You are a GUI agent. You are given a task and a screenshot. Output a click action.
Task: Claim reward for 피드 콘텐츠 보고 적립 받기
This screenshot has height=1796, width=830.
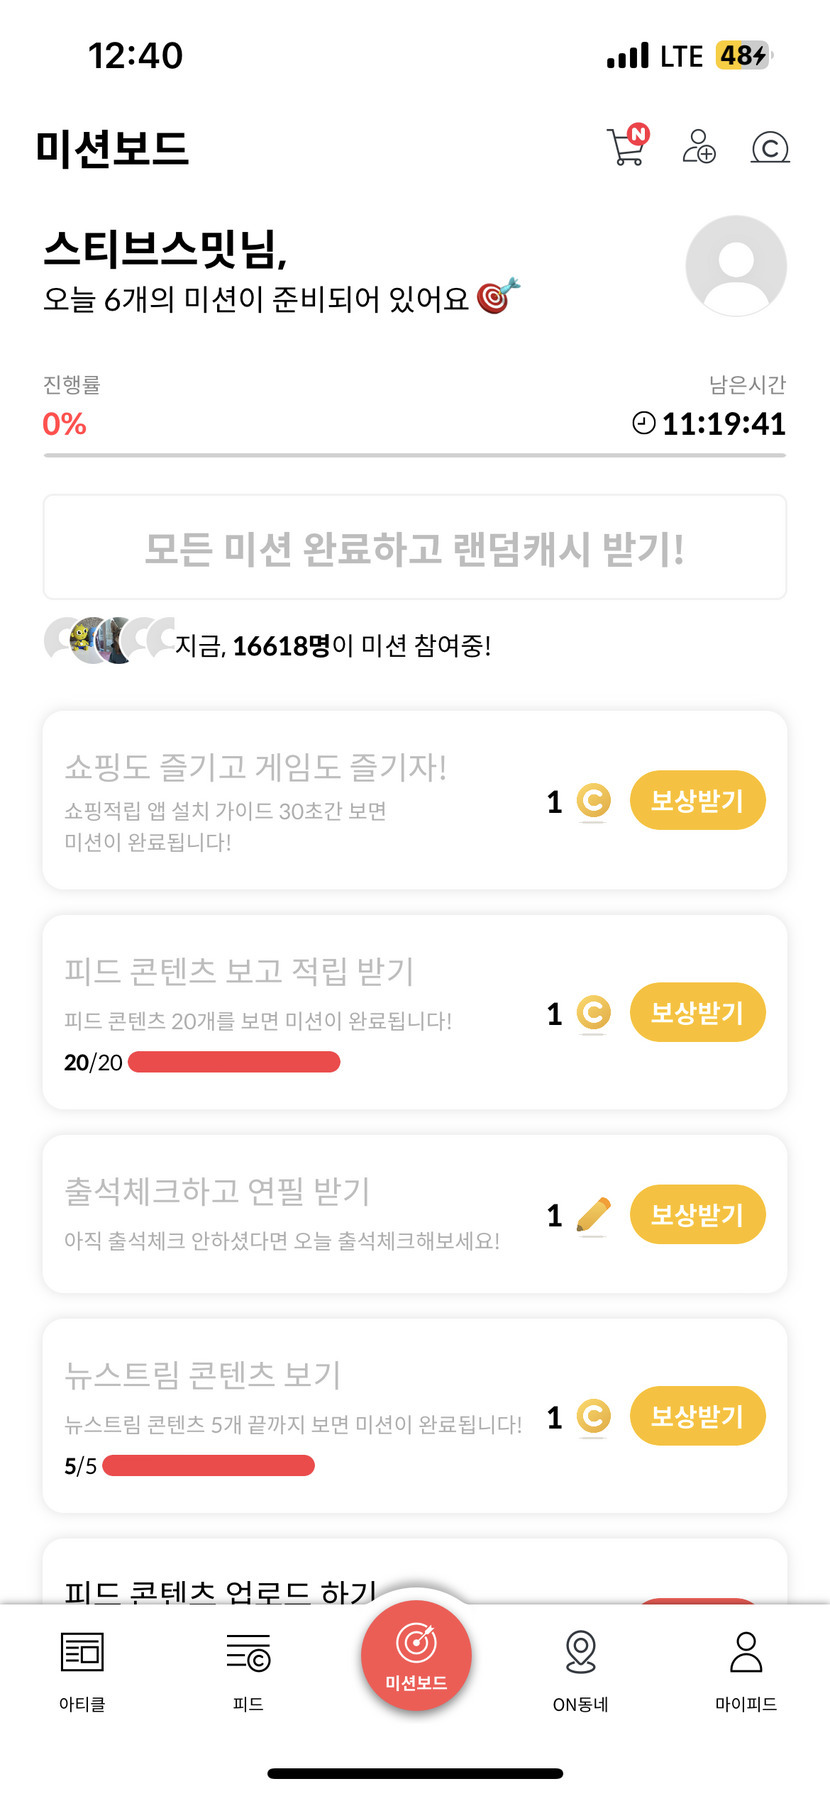[x=697, y=1013]
